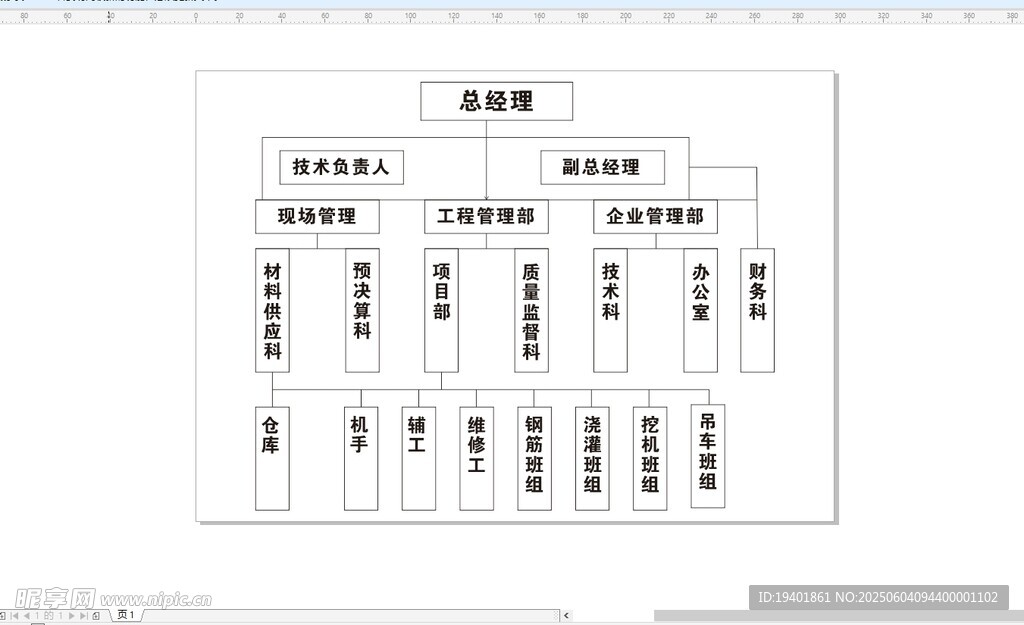Add a new page with the left plus icon

pyautogui.click(x=3, y=615)
